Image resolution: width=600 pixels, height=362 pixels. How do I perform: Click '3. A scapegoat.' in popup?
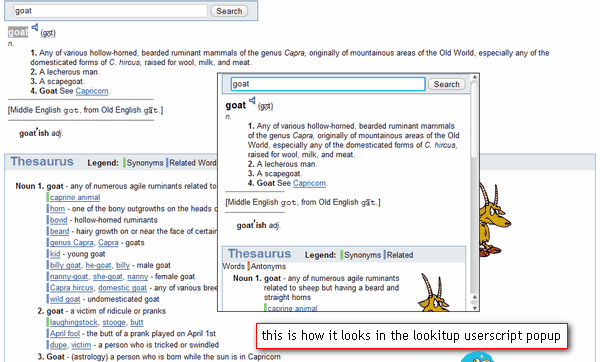coord(275,174)
